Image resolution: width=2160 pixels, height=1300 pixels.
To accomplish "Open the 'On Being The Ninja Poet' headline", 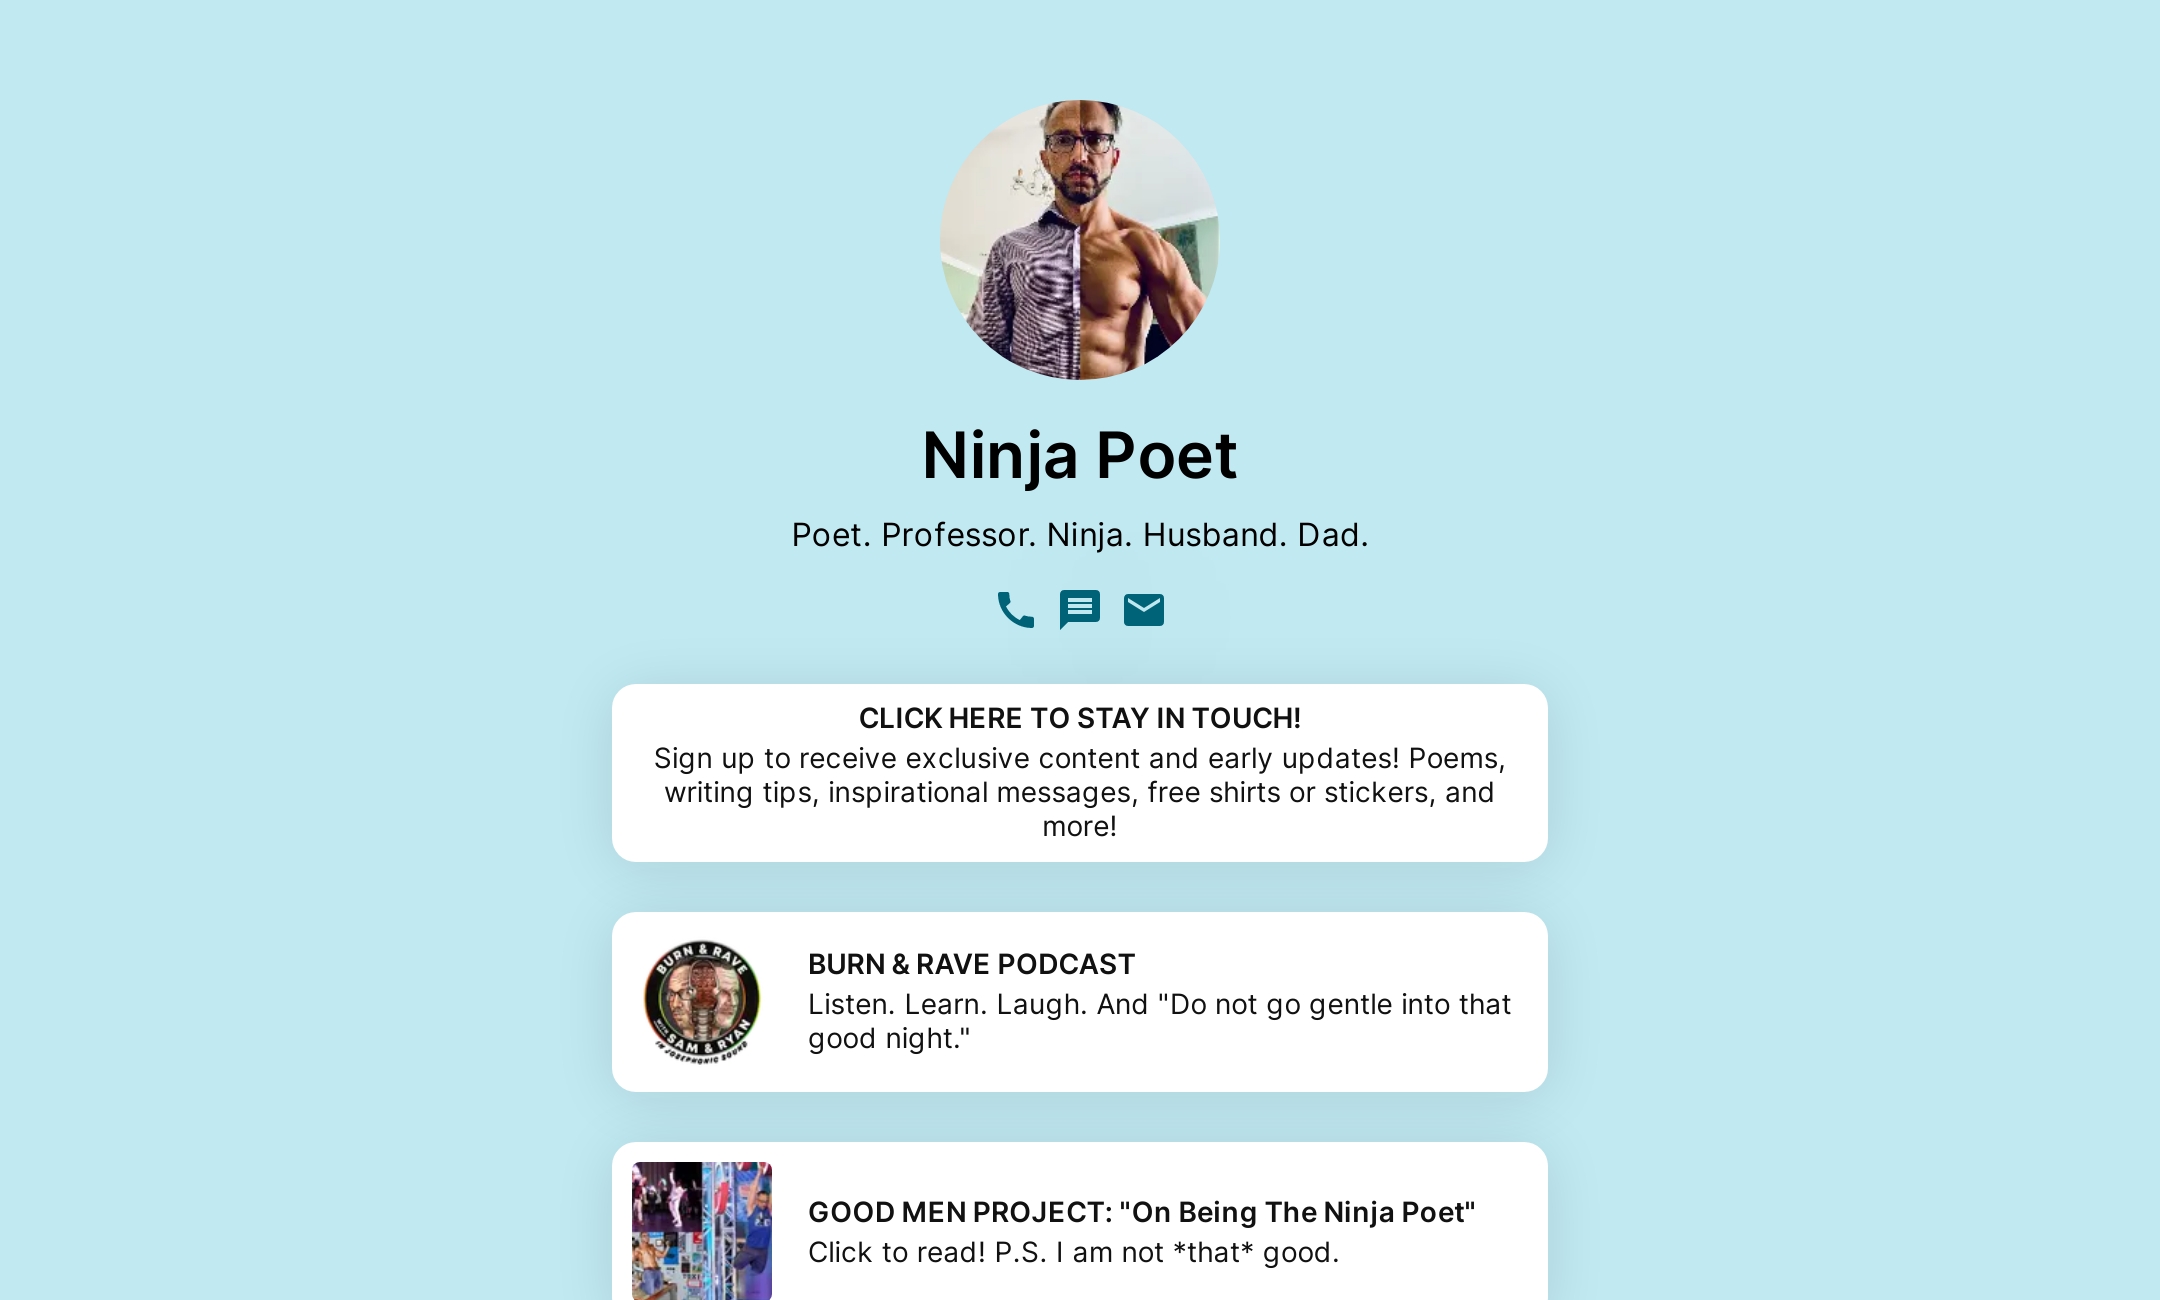I will (1141, 1212).
